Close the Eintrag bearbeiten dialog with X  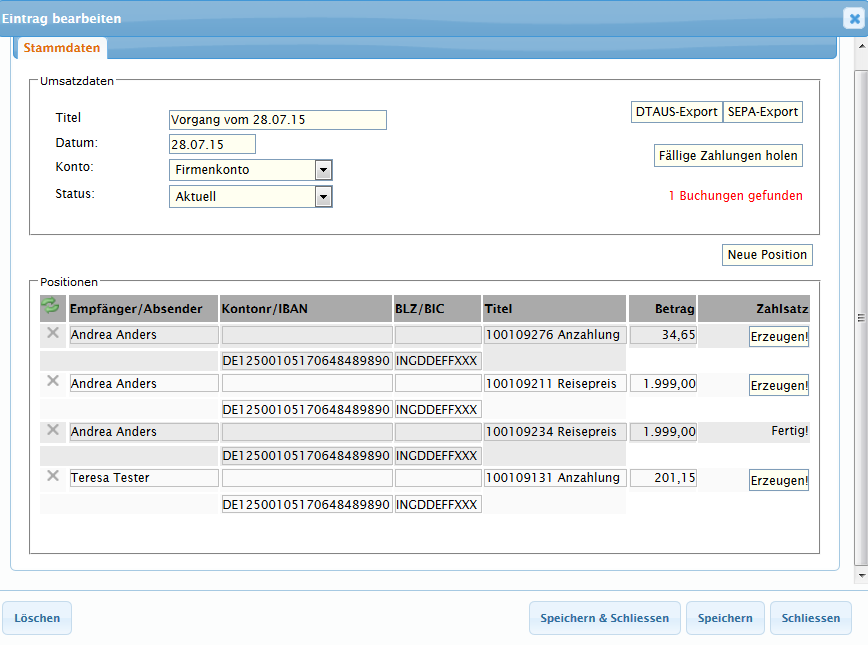click(853, 18)
